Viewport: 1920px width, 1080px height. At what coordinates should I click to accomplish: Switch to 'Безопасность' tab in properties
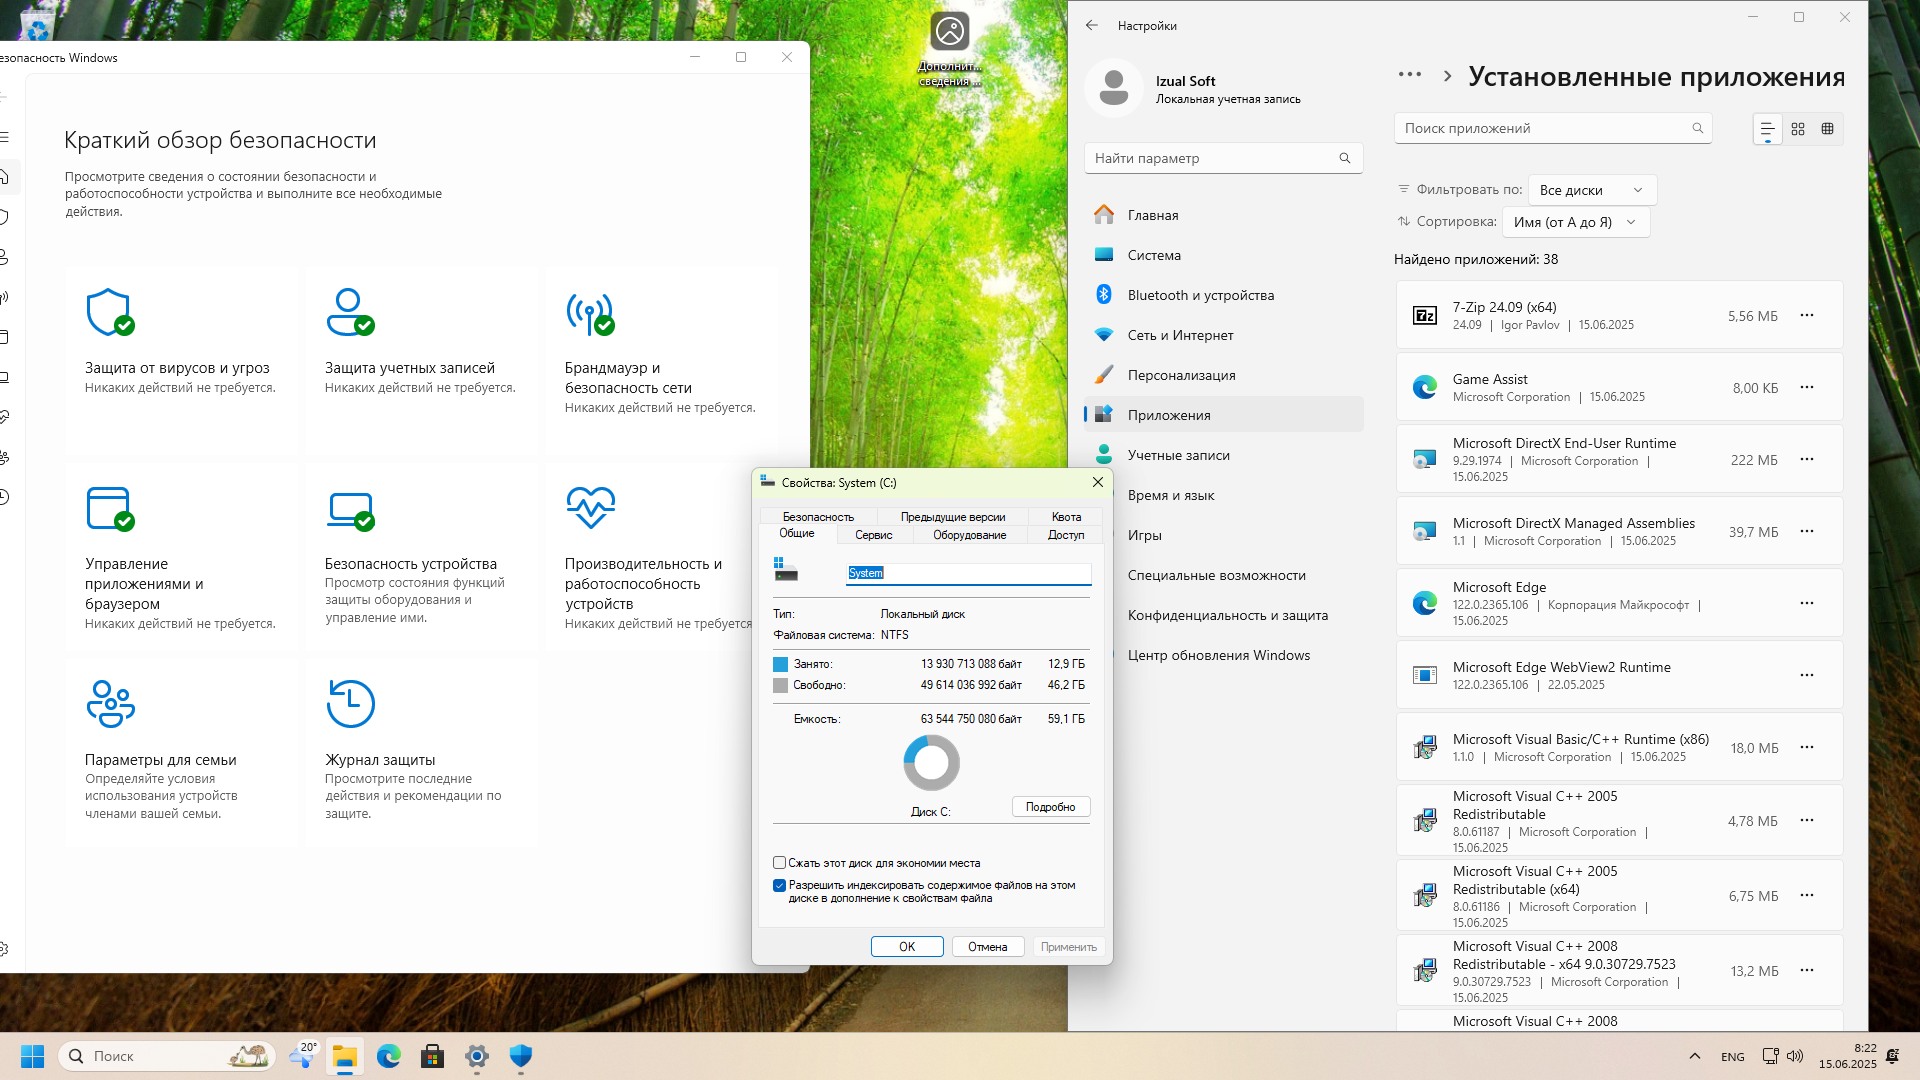818,517
